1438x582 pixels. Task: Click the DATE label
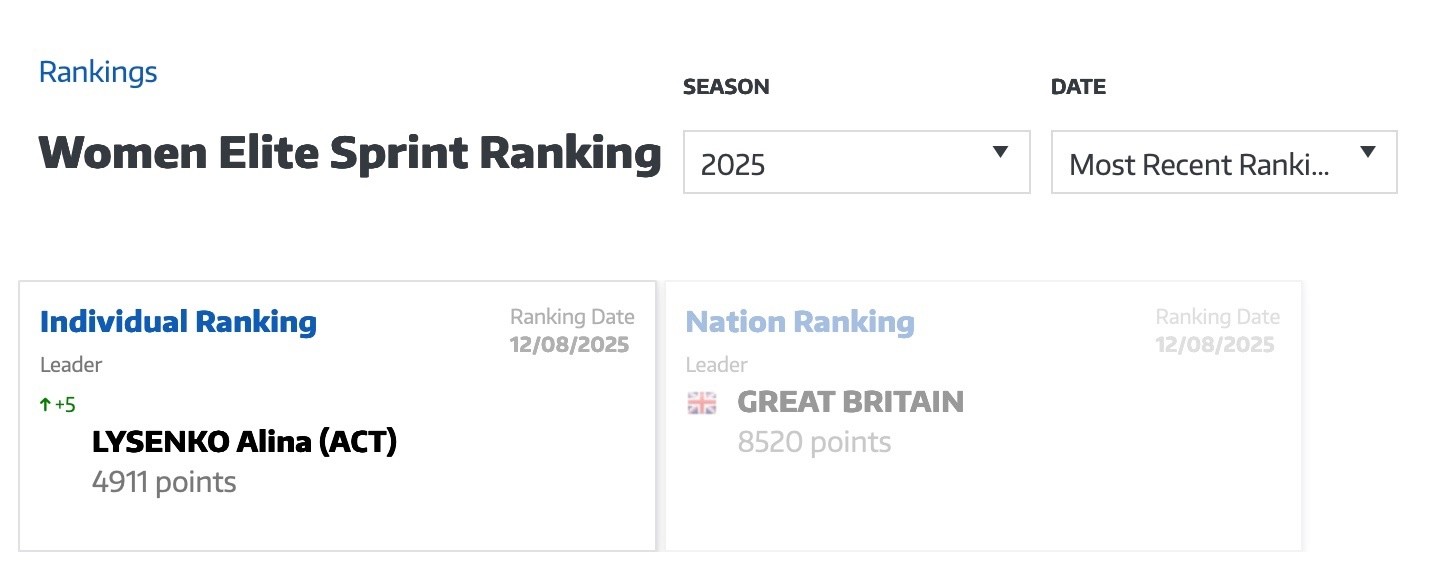(1078, 87)
